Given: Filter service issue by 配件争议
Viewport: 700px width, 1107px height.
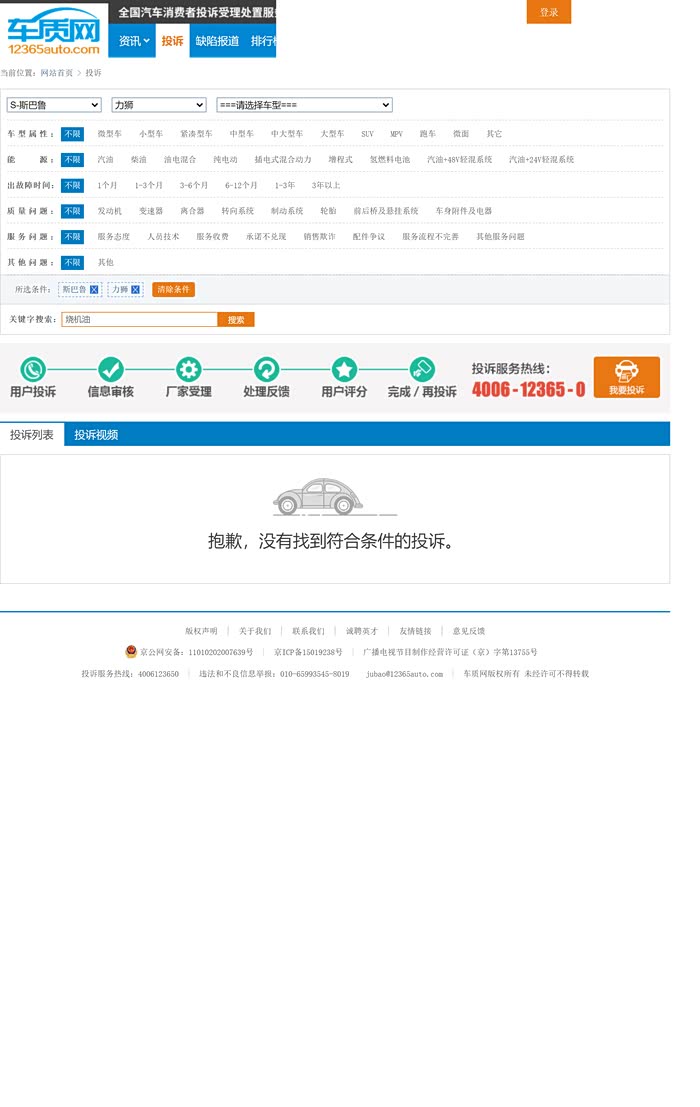Looking at the screenshot, I should (x=369, y=237).
